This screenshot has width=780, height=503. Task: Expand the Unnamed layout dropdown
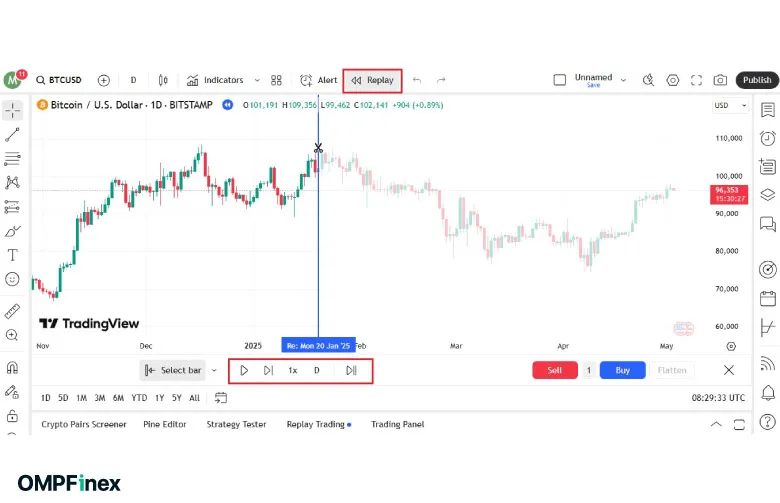click(x=624, y=80)
